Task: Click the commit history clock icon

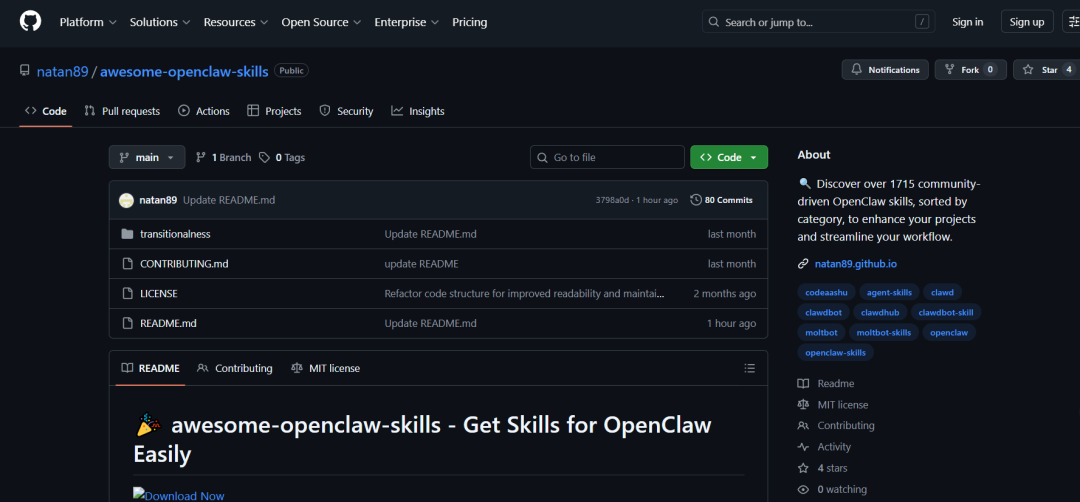Action: 696,200
